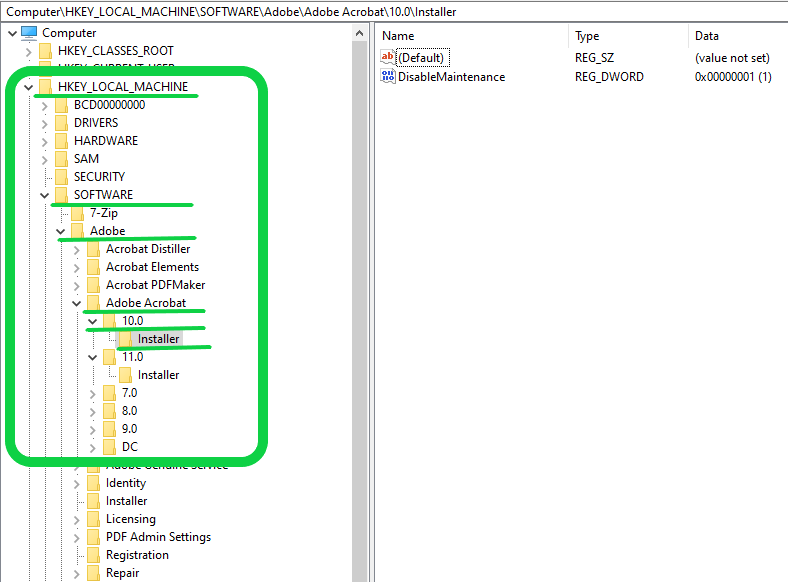Image resolution: width=788 pixels, height=582 pixels.
Task: Expand the Repair key
Action: pos(77,573)
